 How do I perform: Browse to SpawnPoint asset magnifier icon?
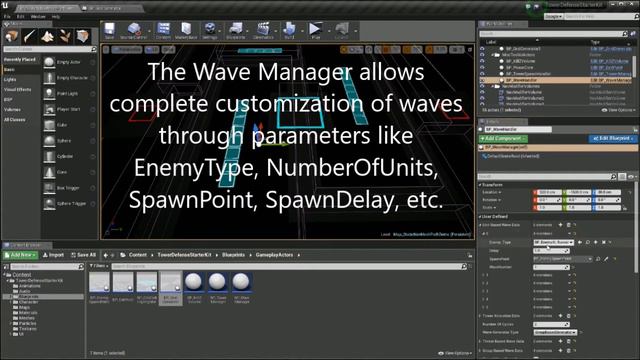pos(598,259)
